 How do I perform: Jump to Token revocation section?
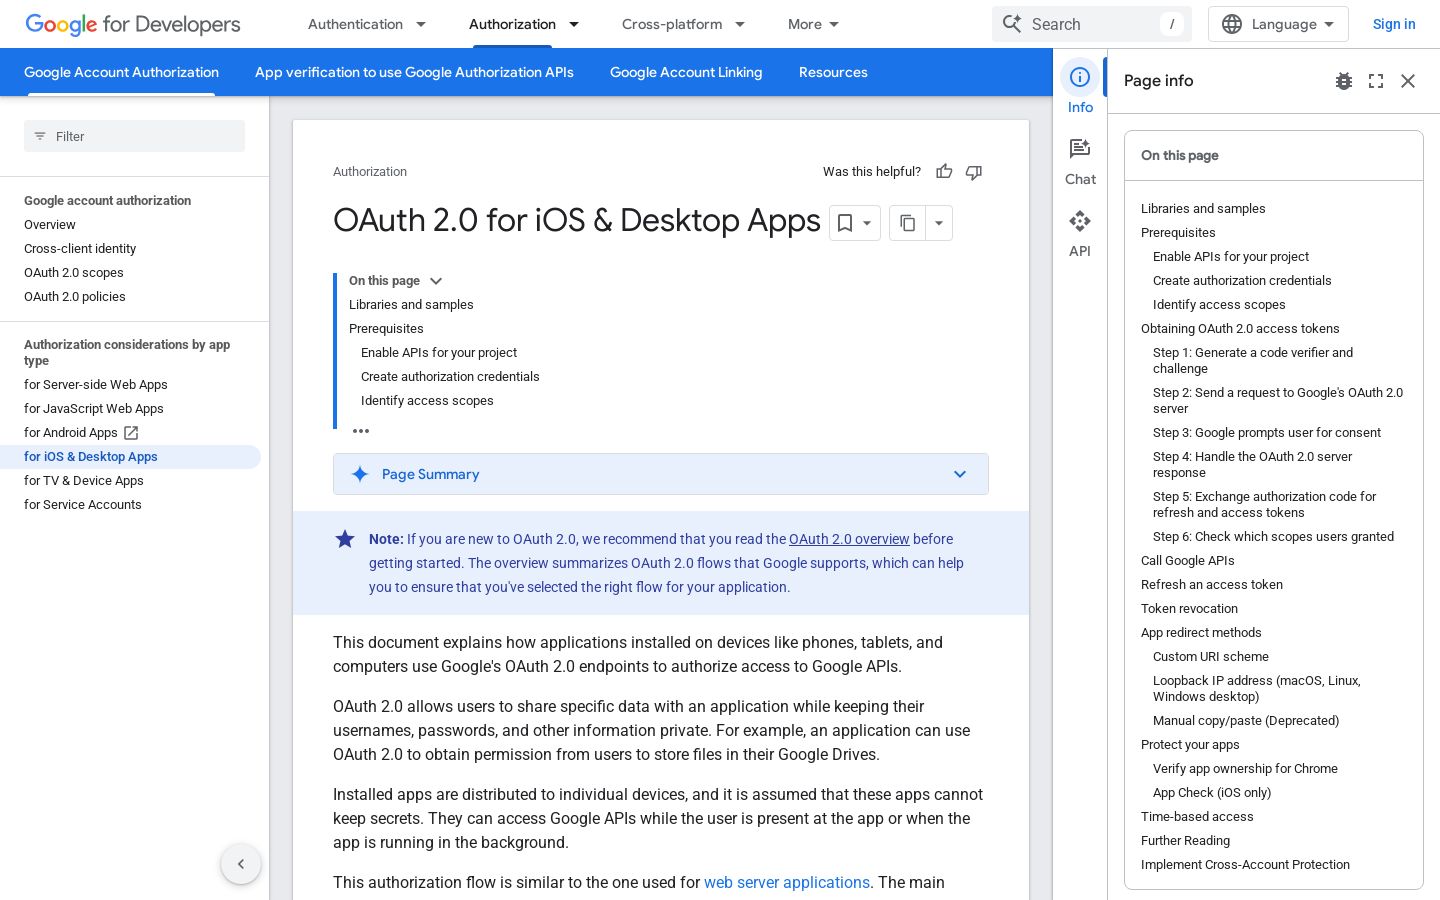tap(1189, 609)
